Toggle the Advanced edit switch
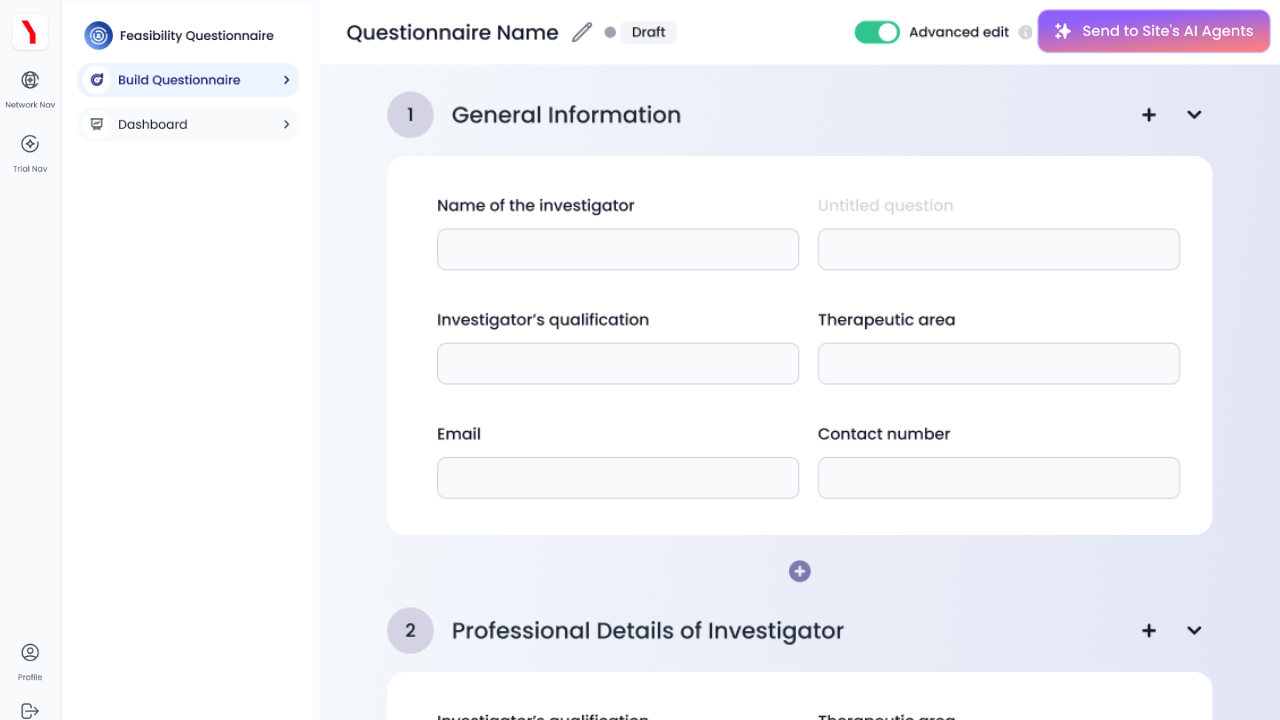The width and height of the screenshot is (1280, 720). [x=877, y=32]
